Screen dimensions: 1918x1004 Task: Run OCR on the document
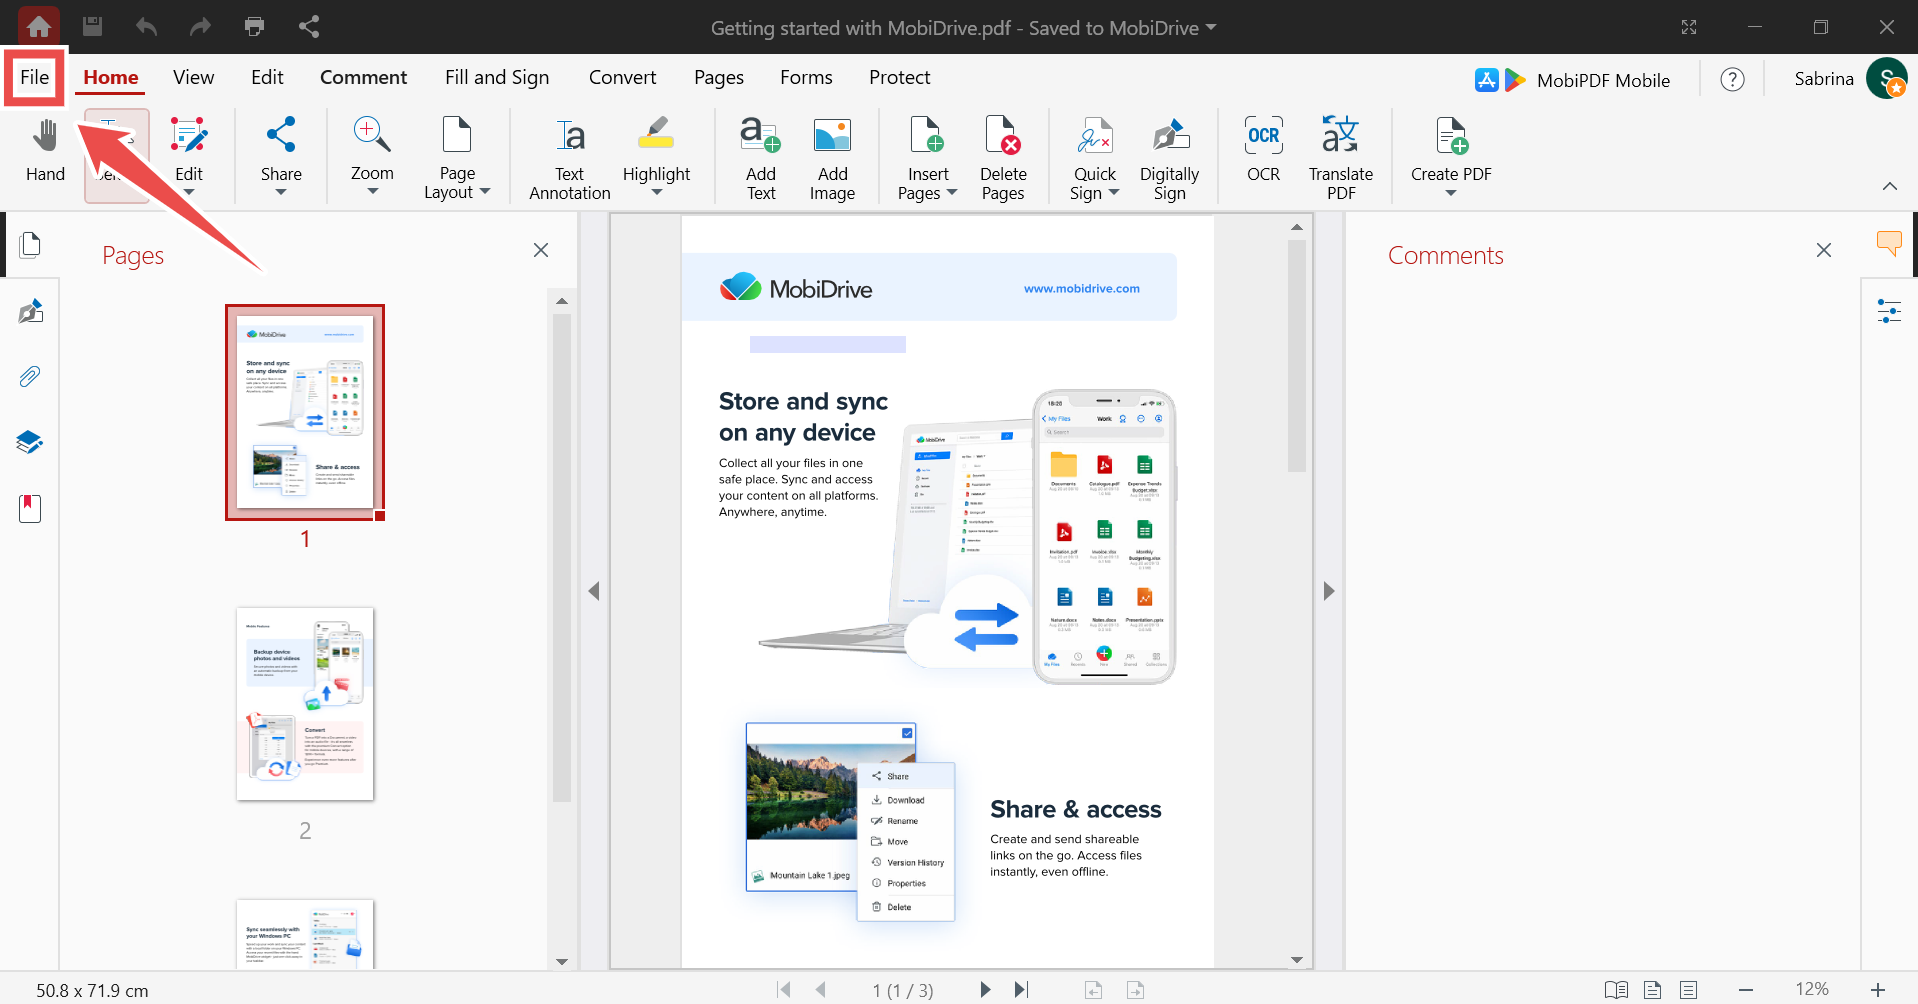[1263, 151]
